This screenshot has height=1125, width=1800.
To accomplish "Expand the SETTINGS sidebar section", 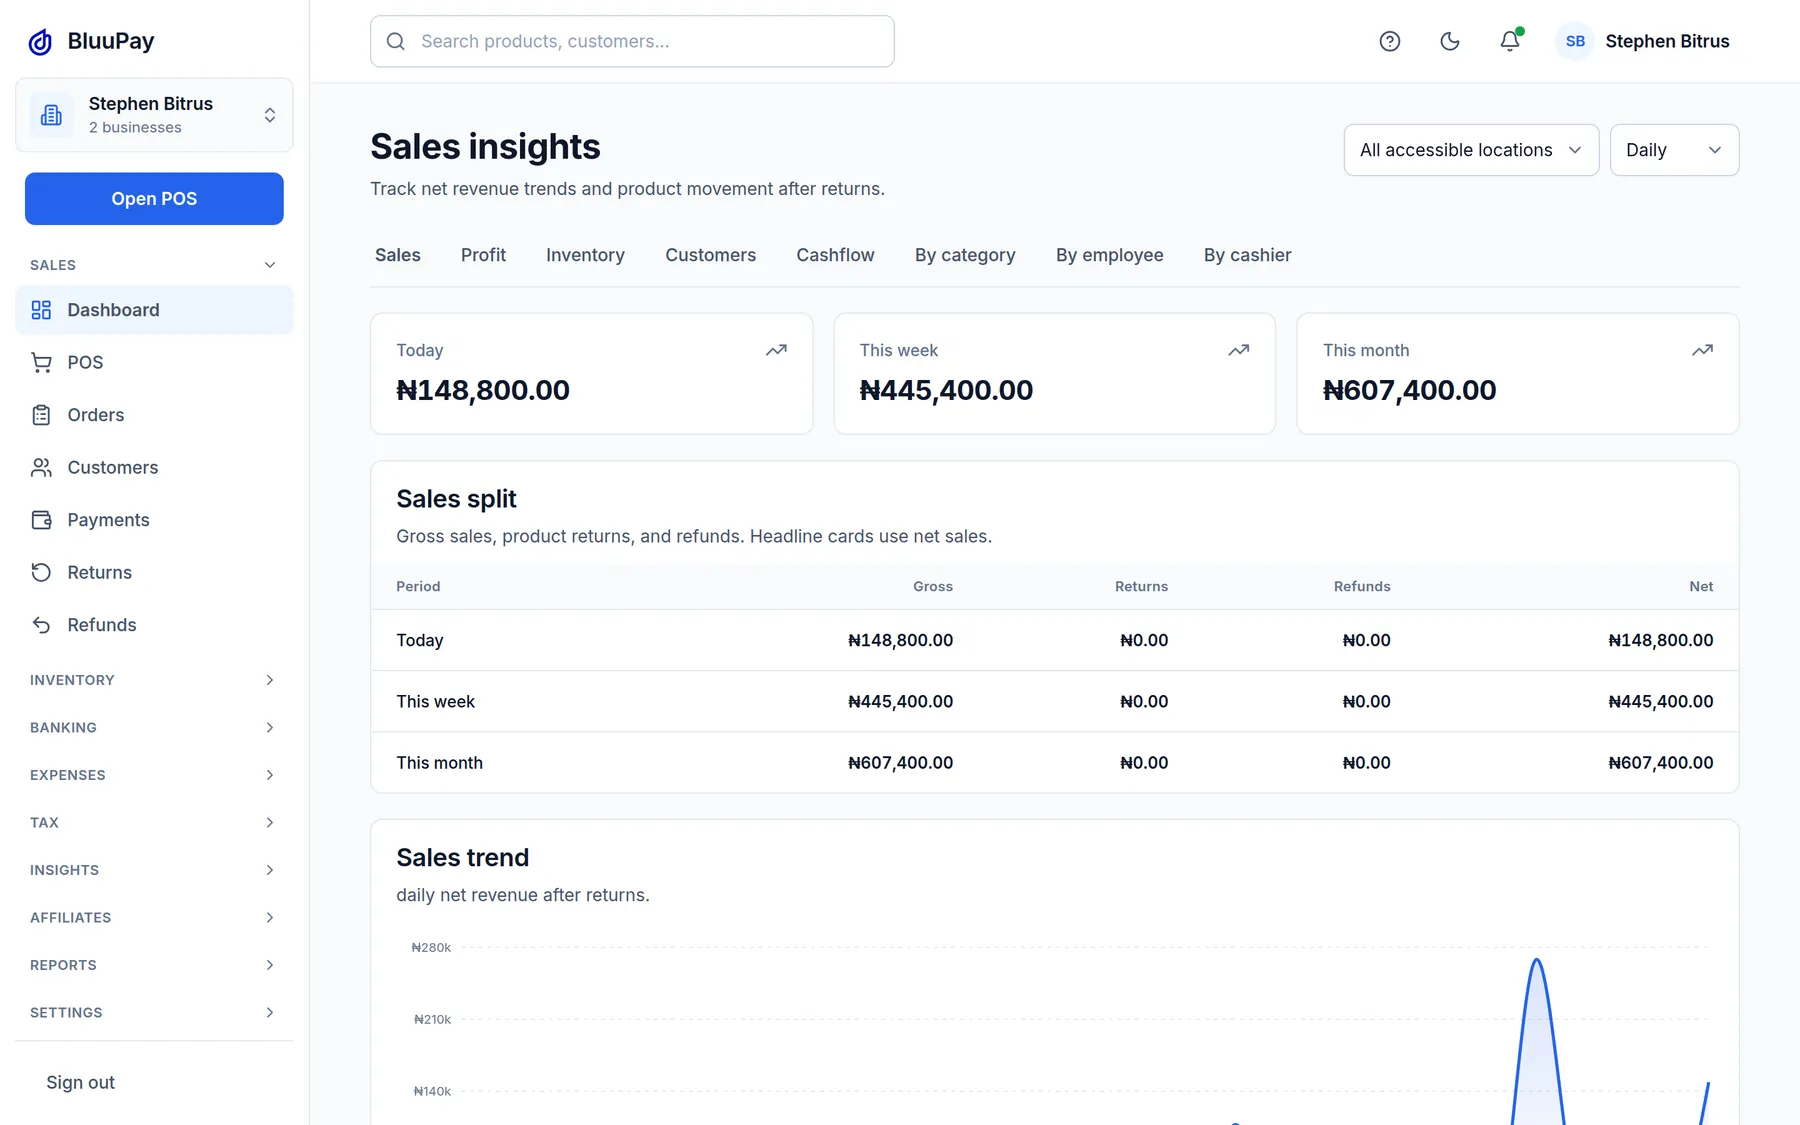I will (x=154, y=1012).
